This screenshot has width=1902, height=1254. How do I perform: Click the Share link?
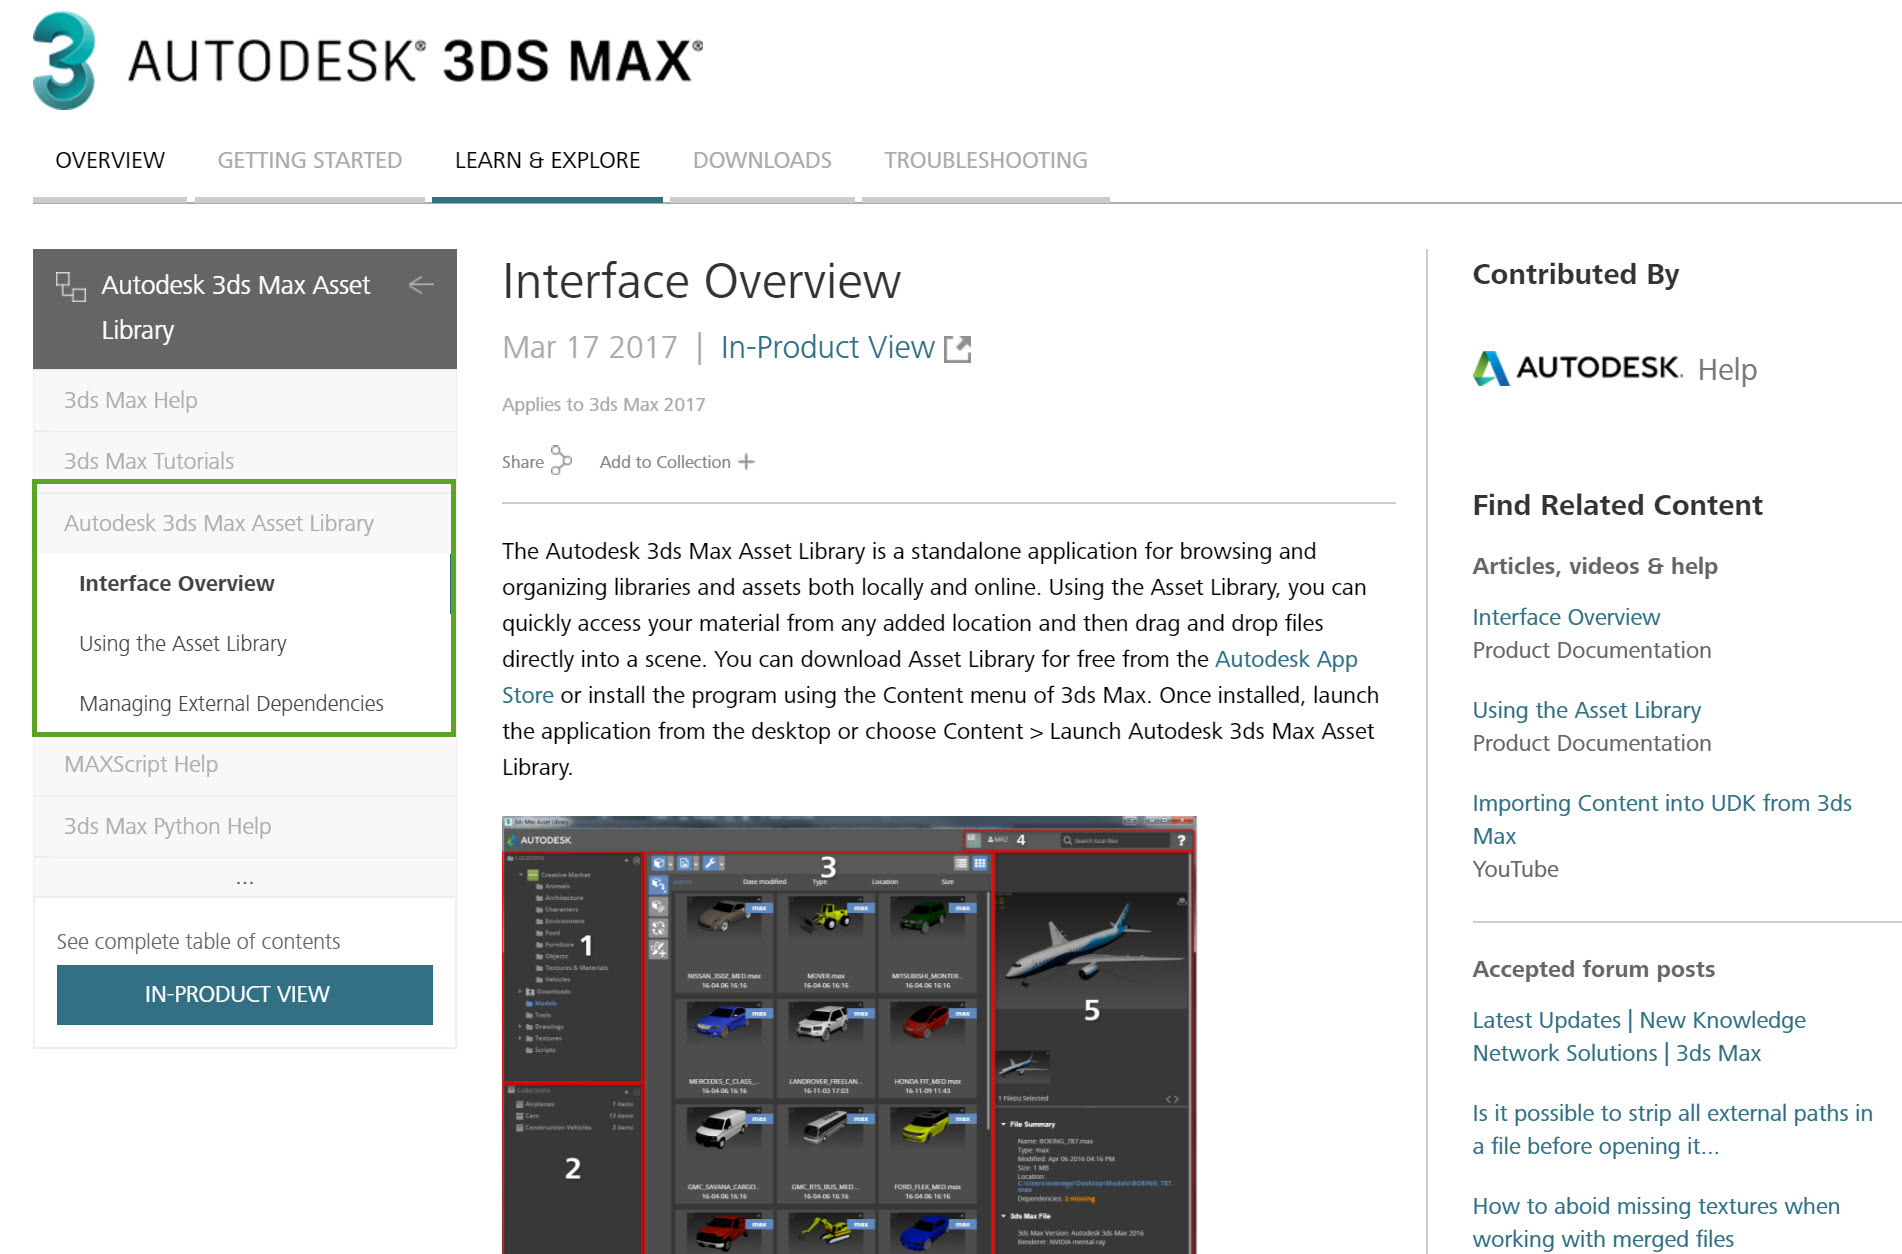tap(523, 462)
